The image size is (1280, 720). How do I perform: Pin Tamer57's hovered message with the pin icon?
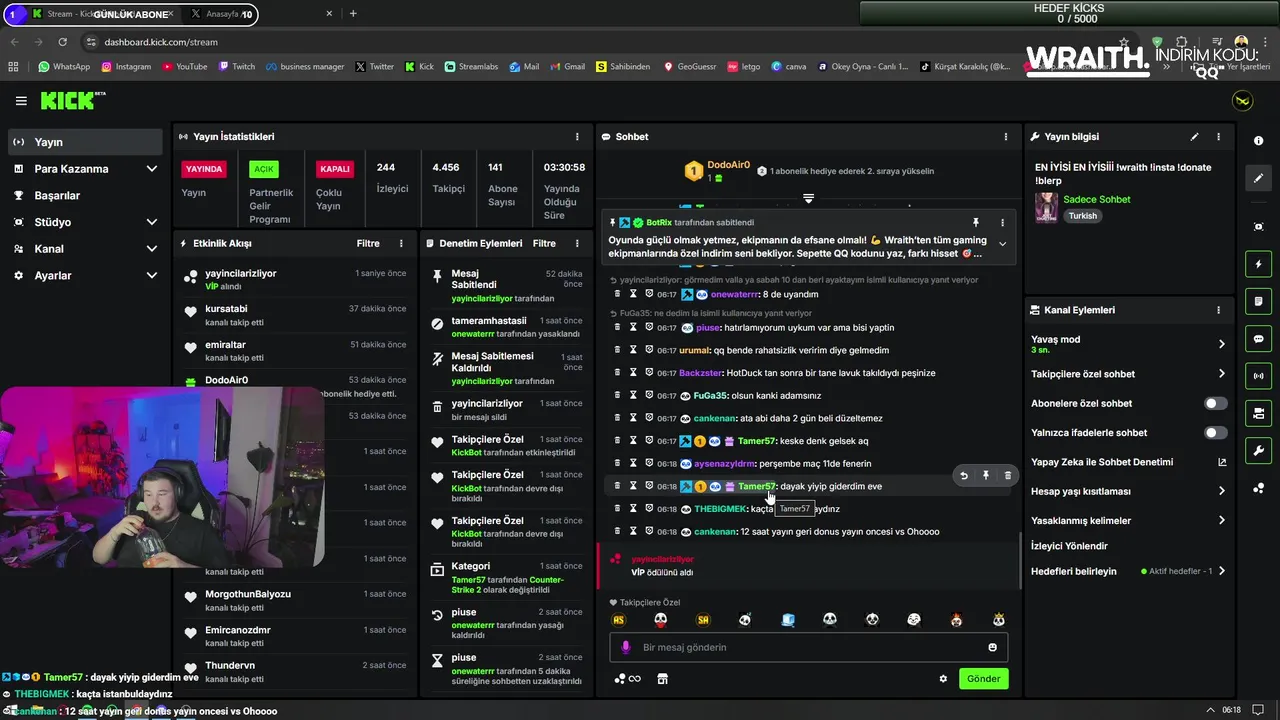click(x=985, y=476)
